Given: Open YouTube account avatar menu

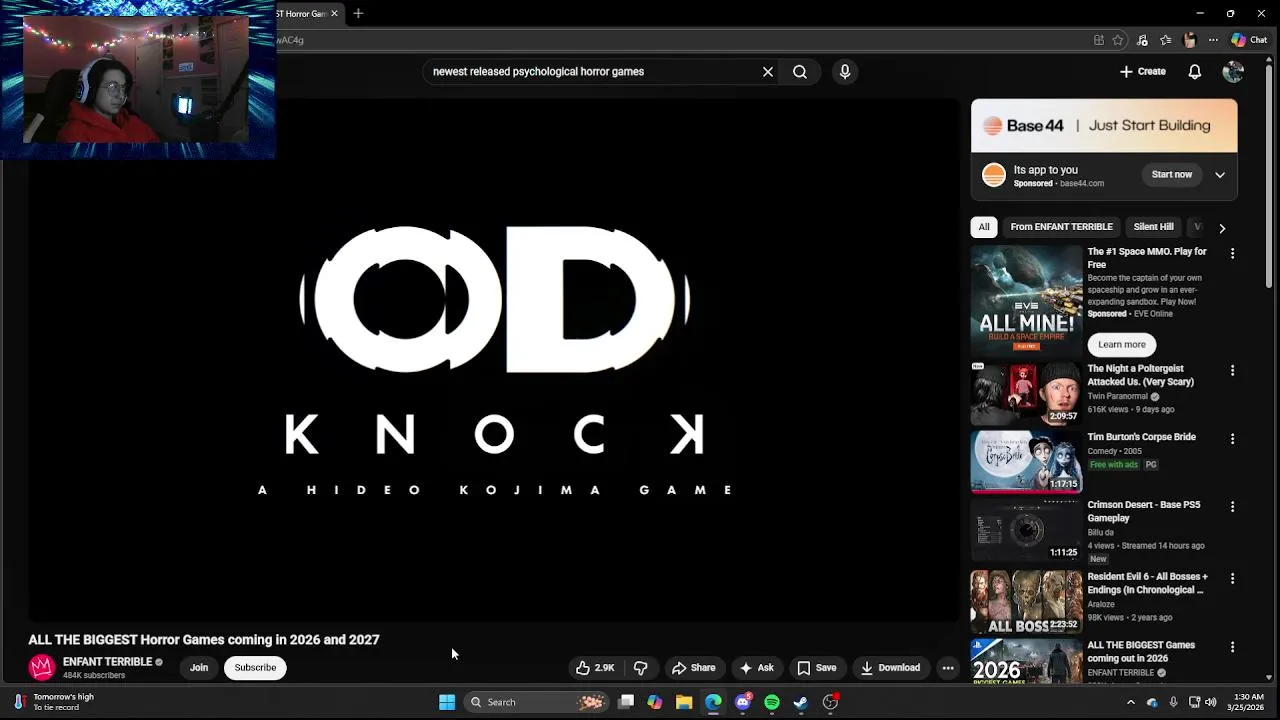Looking at the screenshot, I should coord(1233,72).
